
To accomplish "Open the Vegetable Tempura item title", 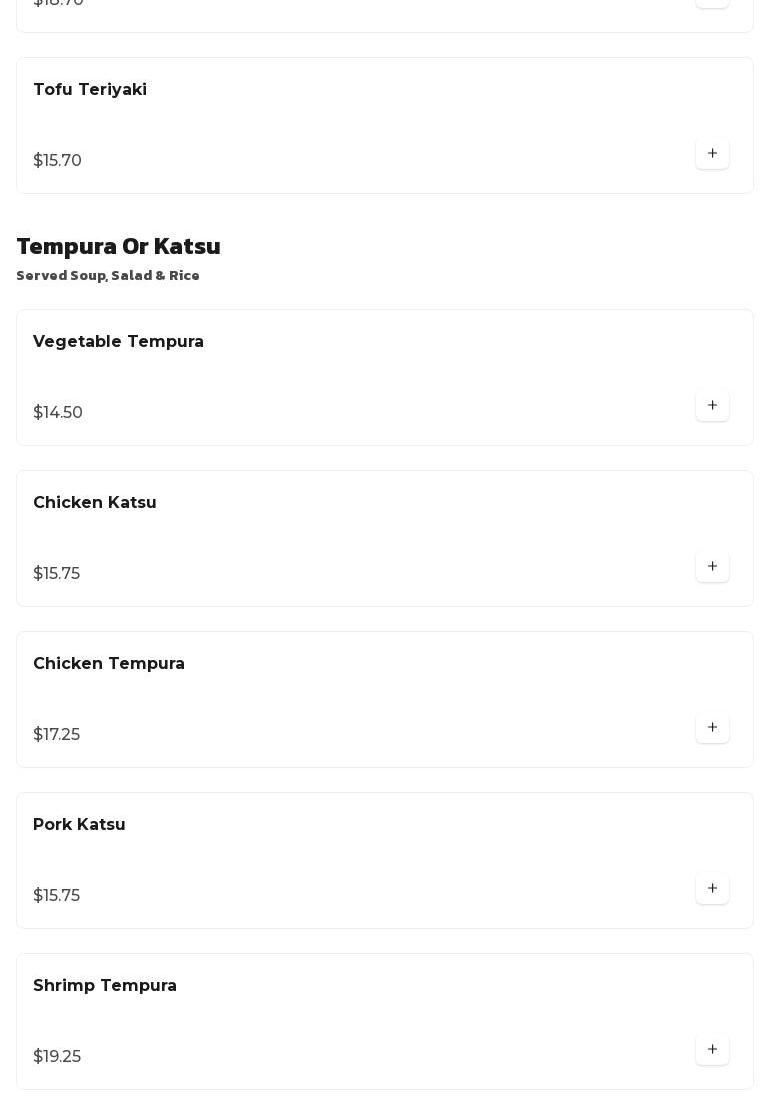I will (x=118, y=342).
